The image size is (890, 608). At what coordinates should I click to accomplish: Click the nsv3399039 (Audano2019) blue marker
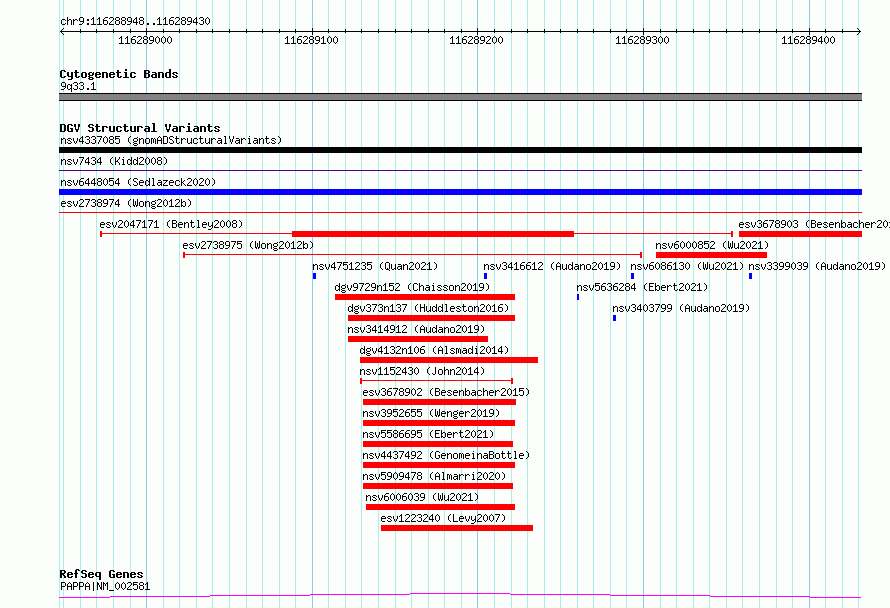point(750,276)
